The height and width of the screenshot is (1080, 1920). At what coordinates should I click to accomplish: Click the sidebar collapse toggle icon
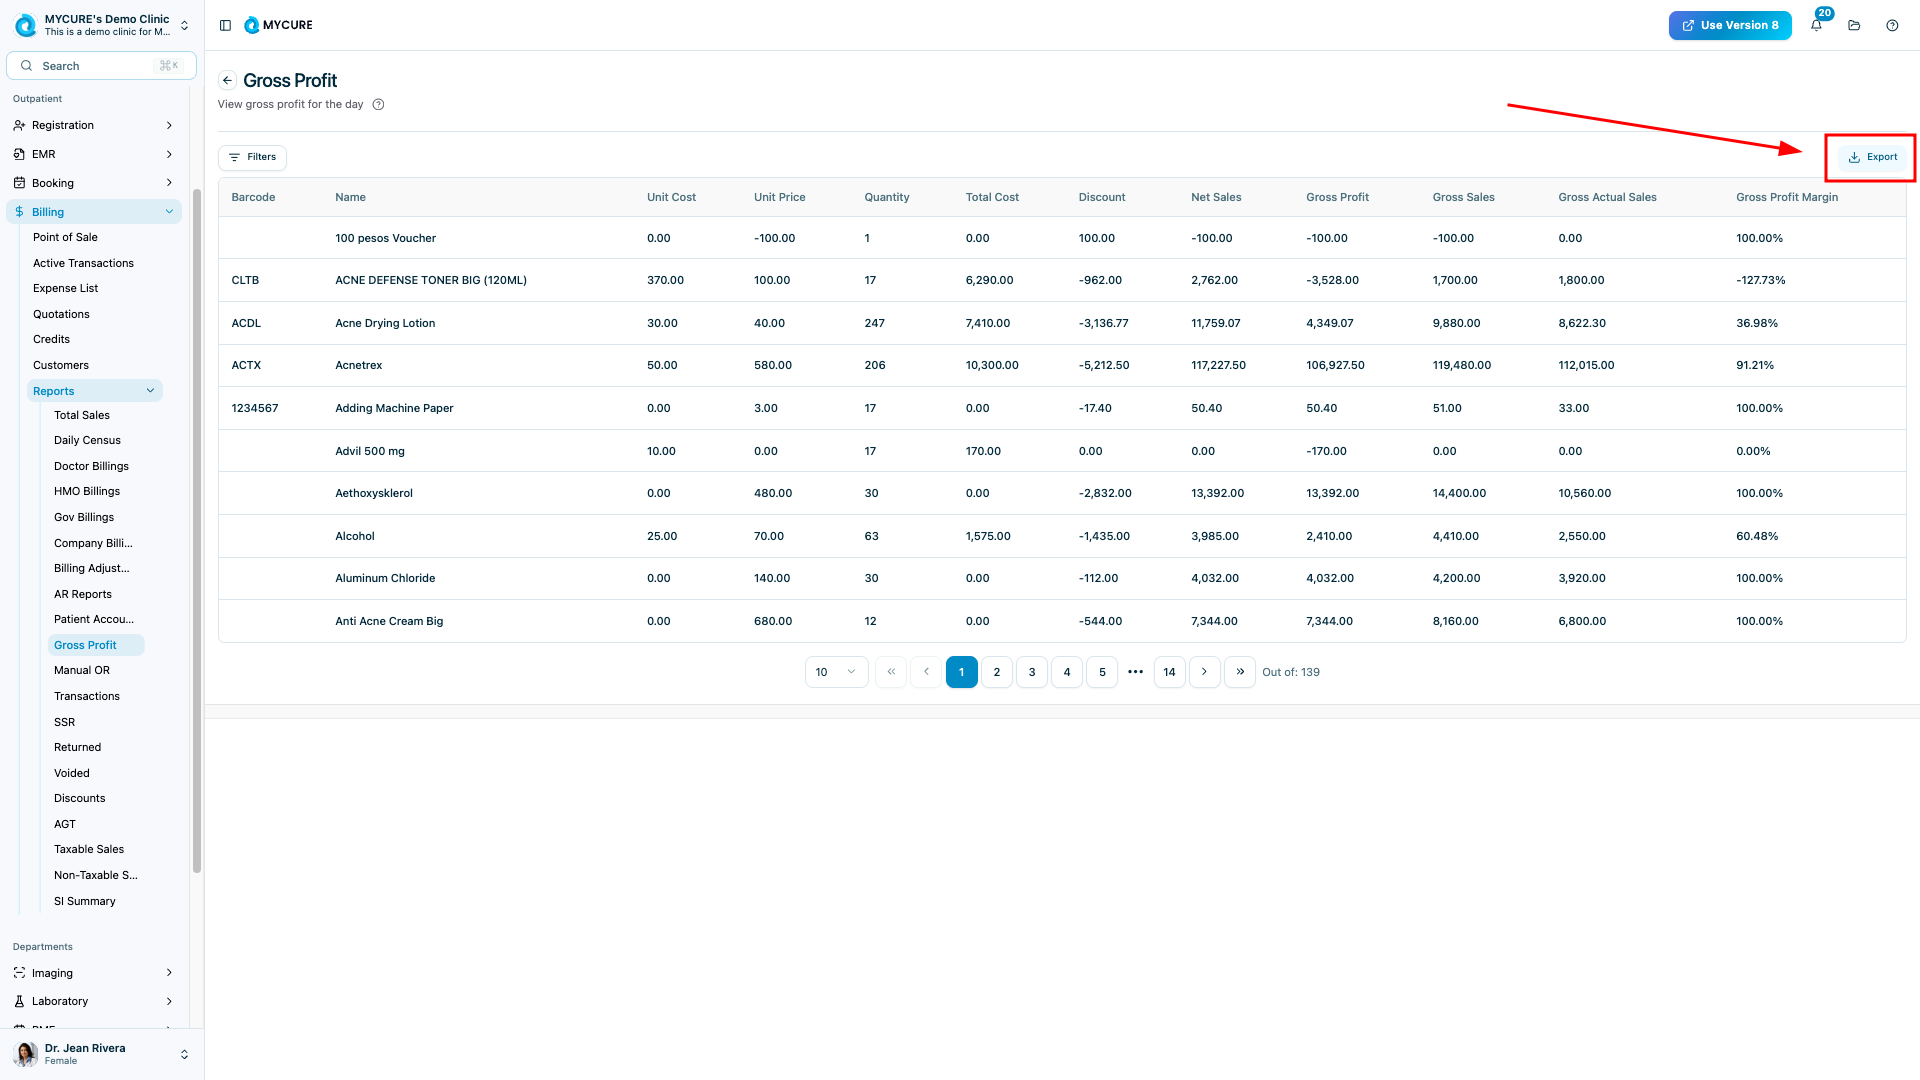(x=225, y=25)
